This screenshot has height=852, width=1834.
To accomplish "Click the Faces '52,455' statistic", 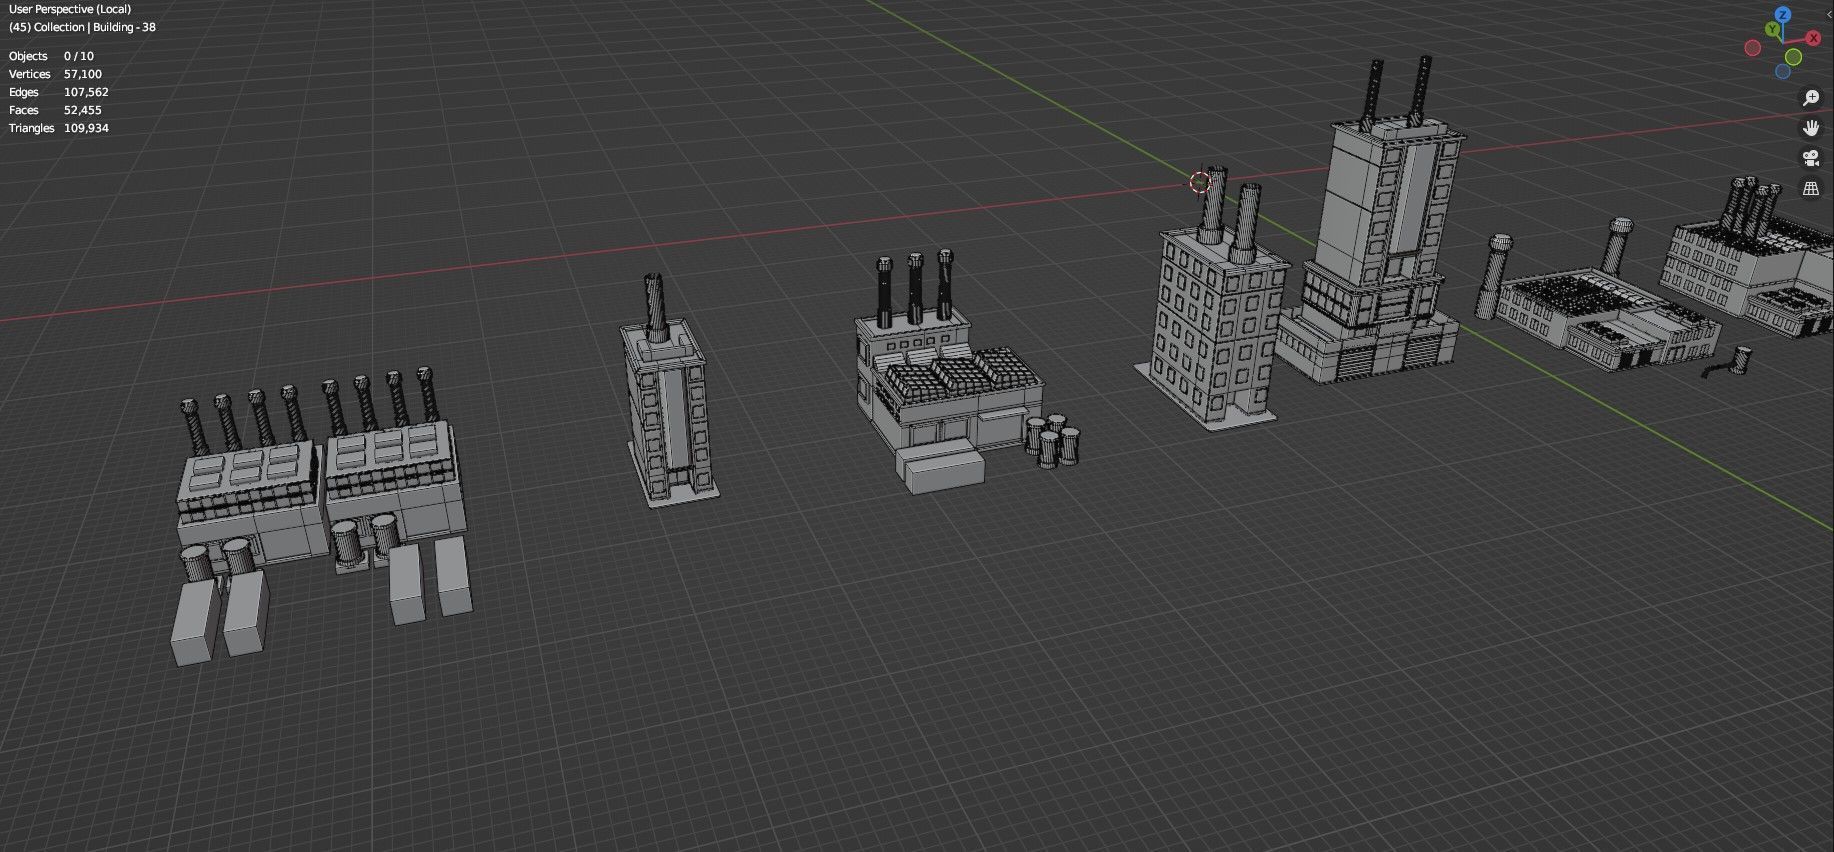I will 83,110.
